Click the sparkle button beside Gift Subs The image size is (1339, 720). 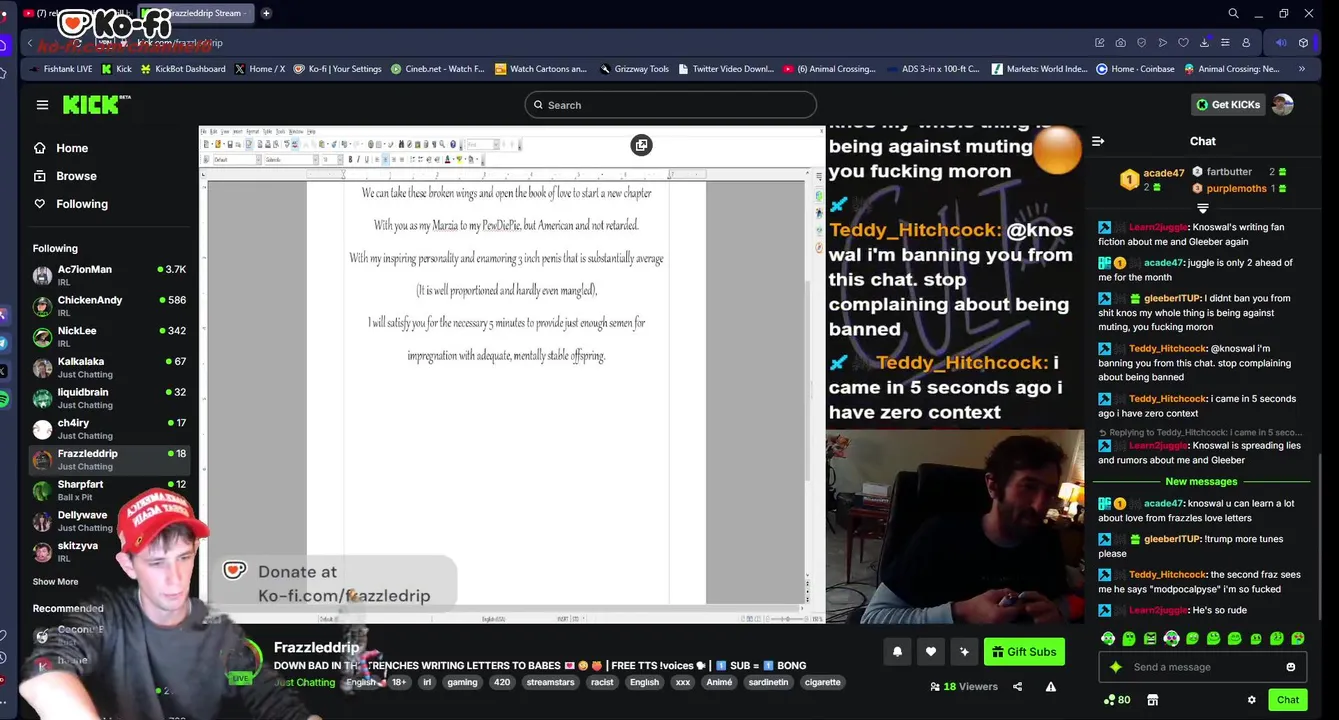point(964,652)
